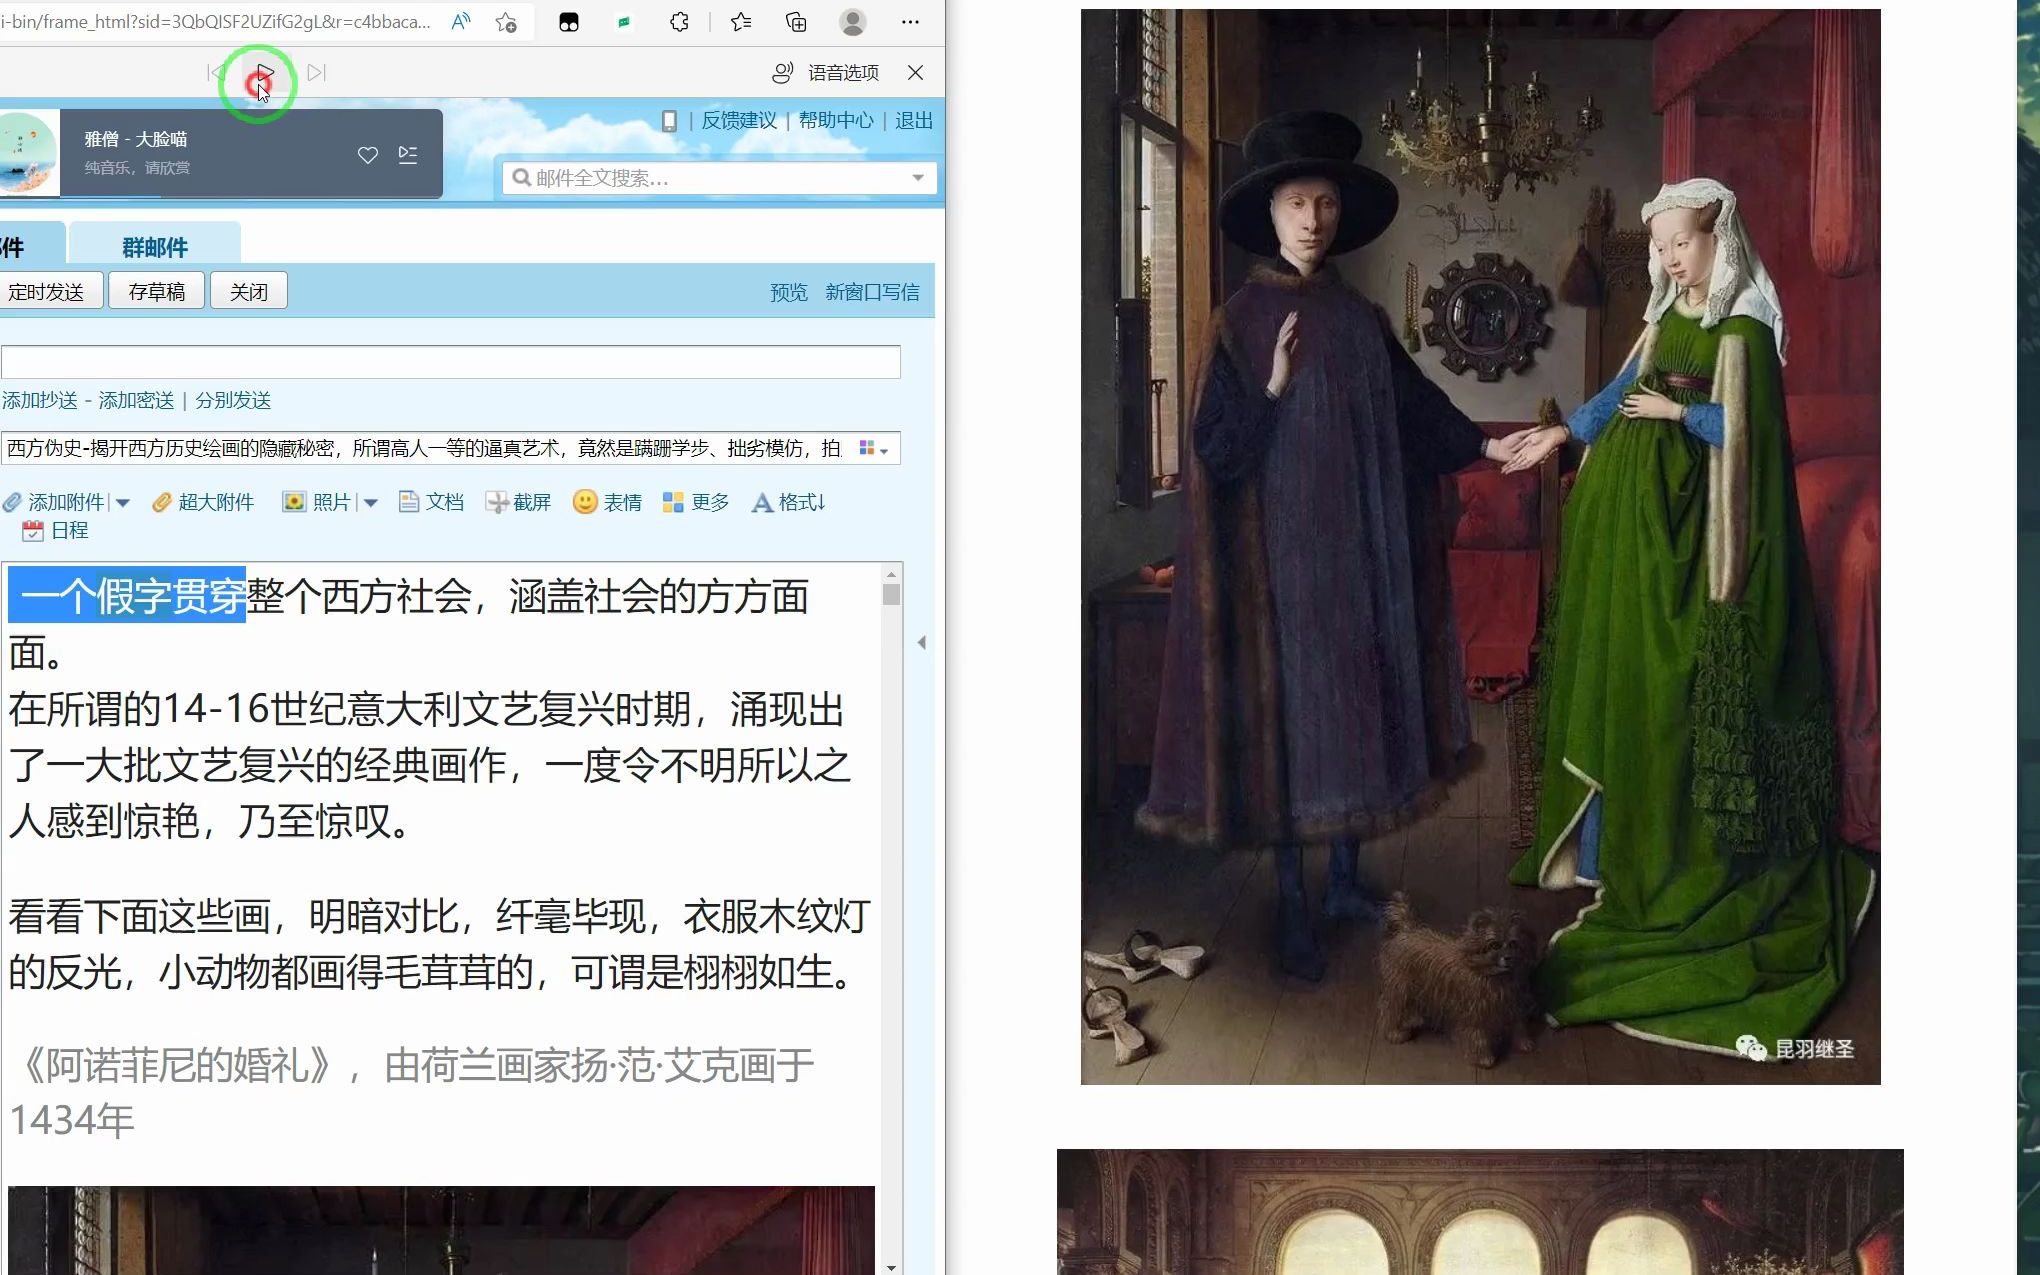Click 截屏 screenshot tool

(x=519, y=502)
